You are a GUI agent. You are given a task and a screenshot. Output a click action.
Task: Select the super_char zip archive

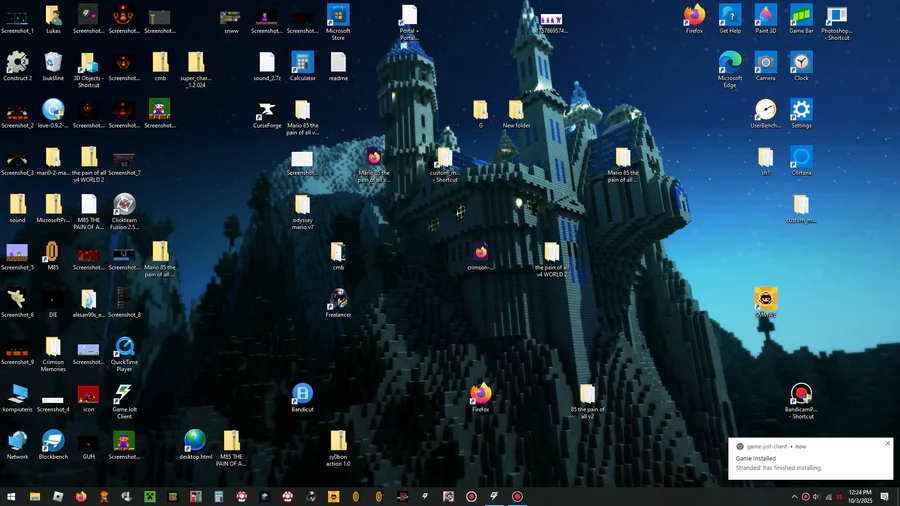(x=196, y=69)
